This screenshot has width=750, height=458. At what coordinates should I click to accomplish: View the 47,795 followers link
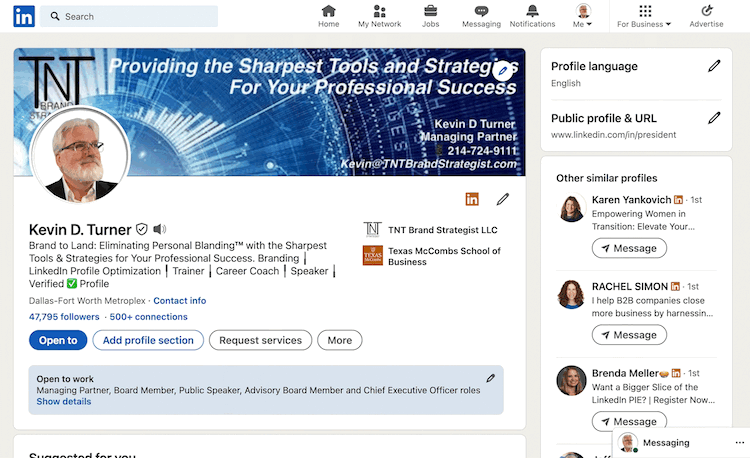[x=64, y=317]
